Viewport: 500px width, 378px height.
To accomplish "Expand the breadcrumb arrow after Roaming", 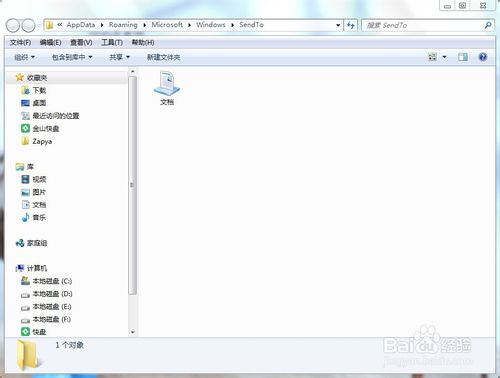I will pyautogui.click(x=144, y=25).
